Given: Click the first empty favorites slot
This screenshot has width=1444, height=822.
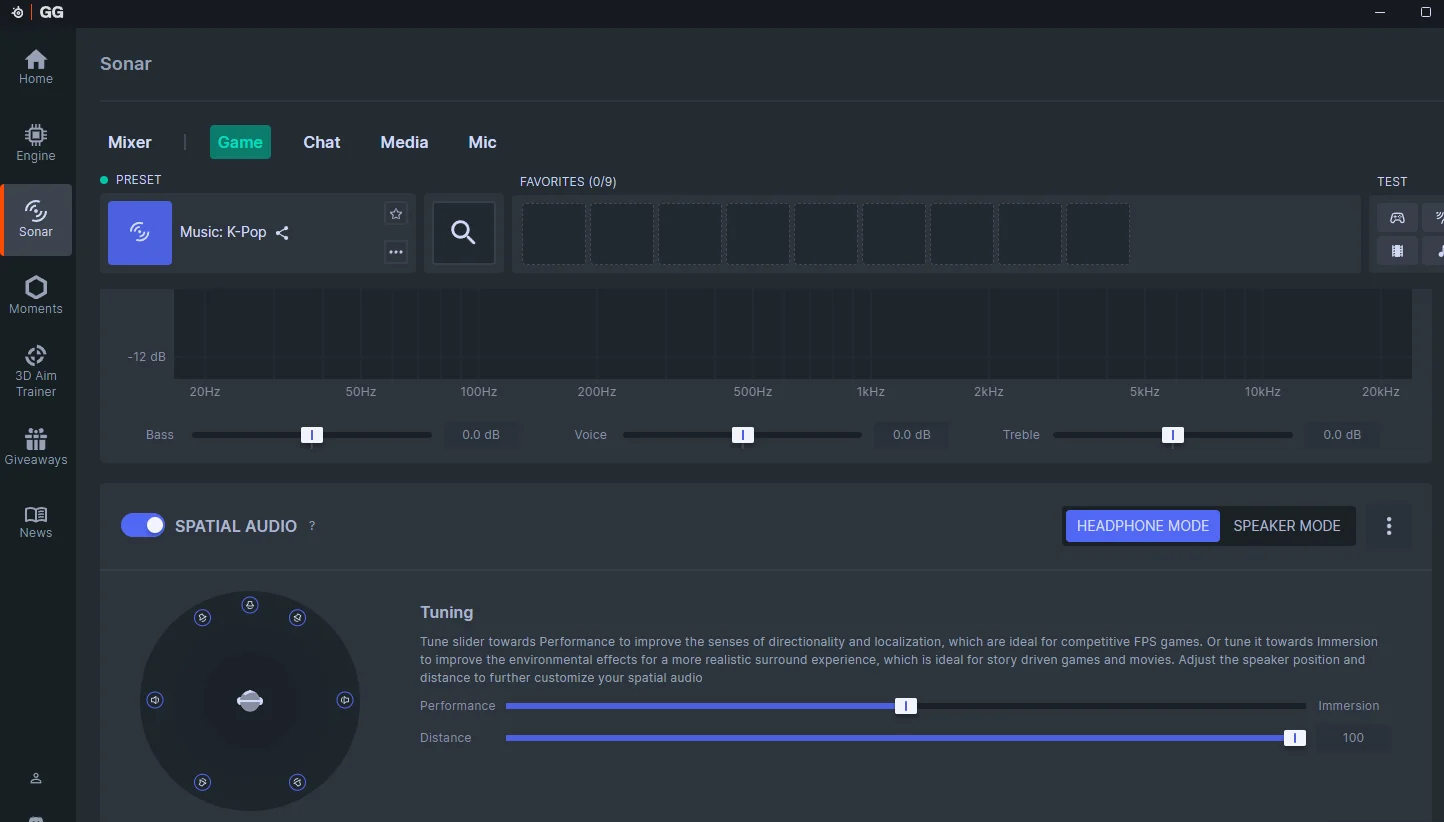Looking at the screenshot, I should pyautogui.click(x=554, y=234).
